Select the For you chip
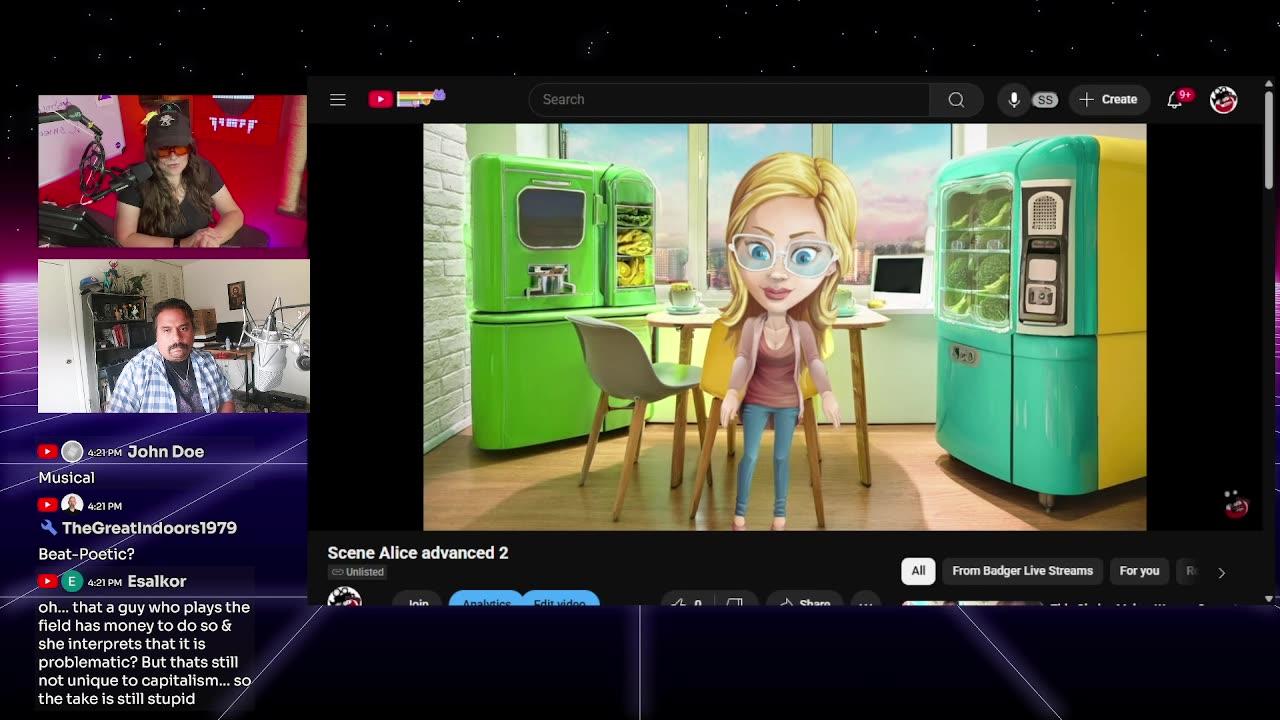The width and height of the screenshot is (1280, 720). [1139, 571]
